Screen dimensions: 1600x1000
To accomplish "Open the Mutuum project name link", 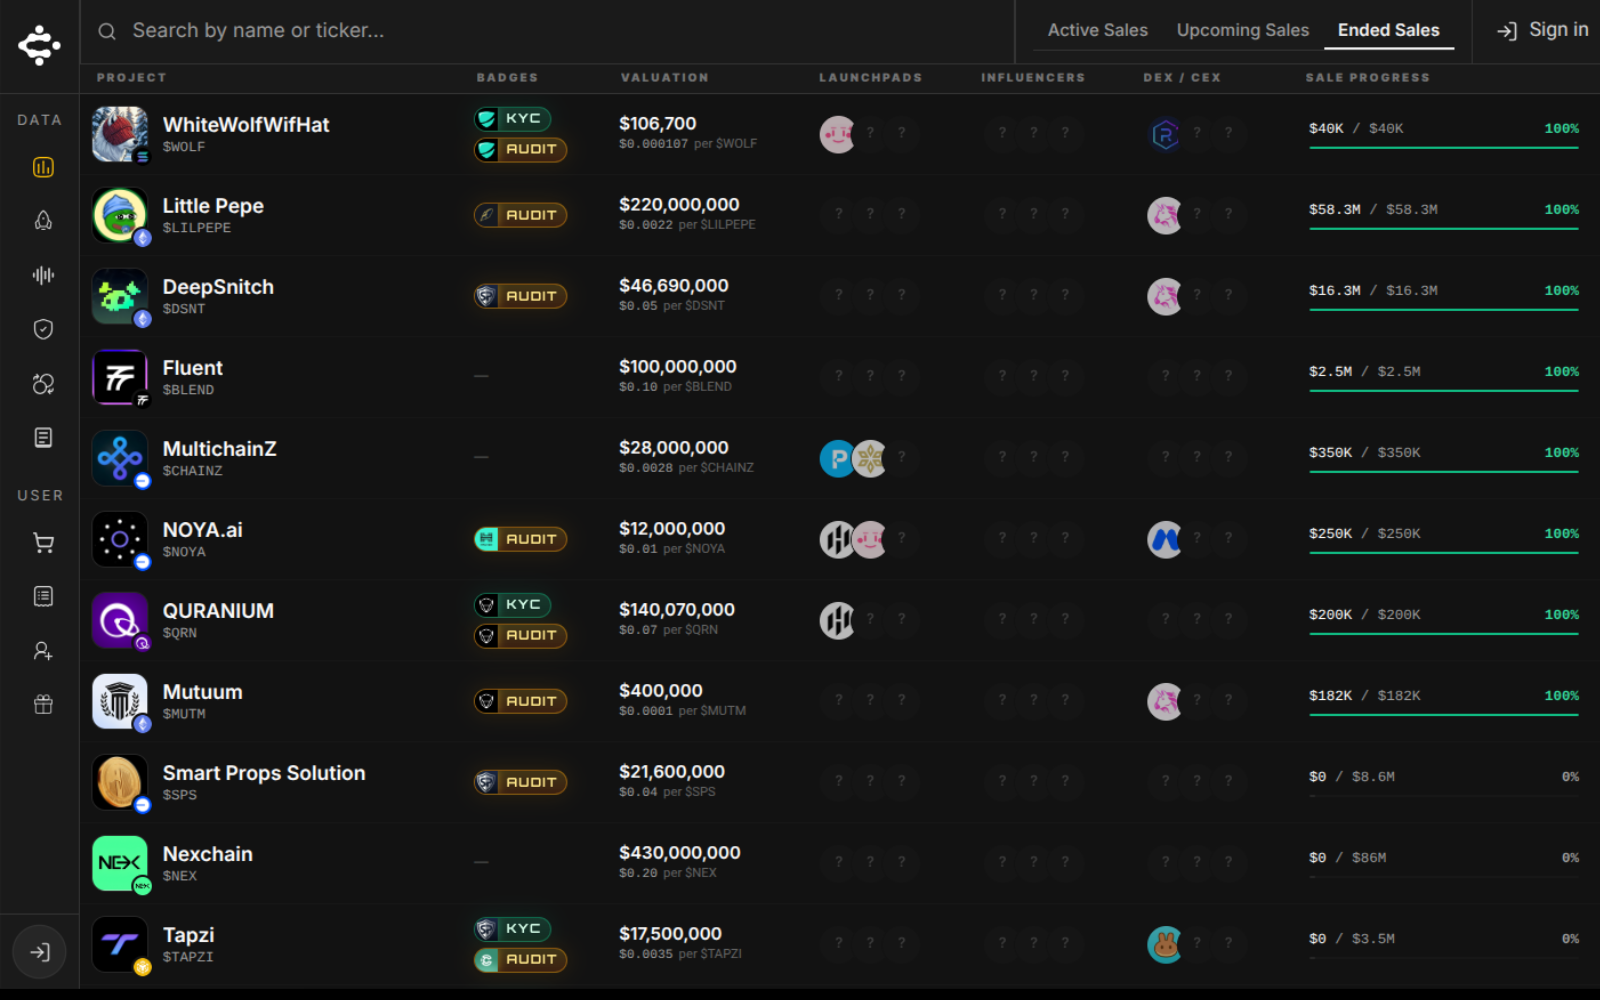I will [x=203, y=692].
